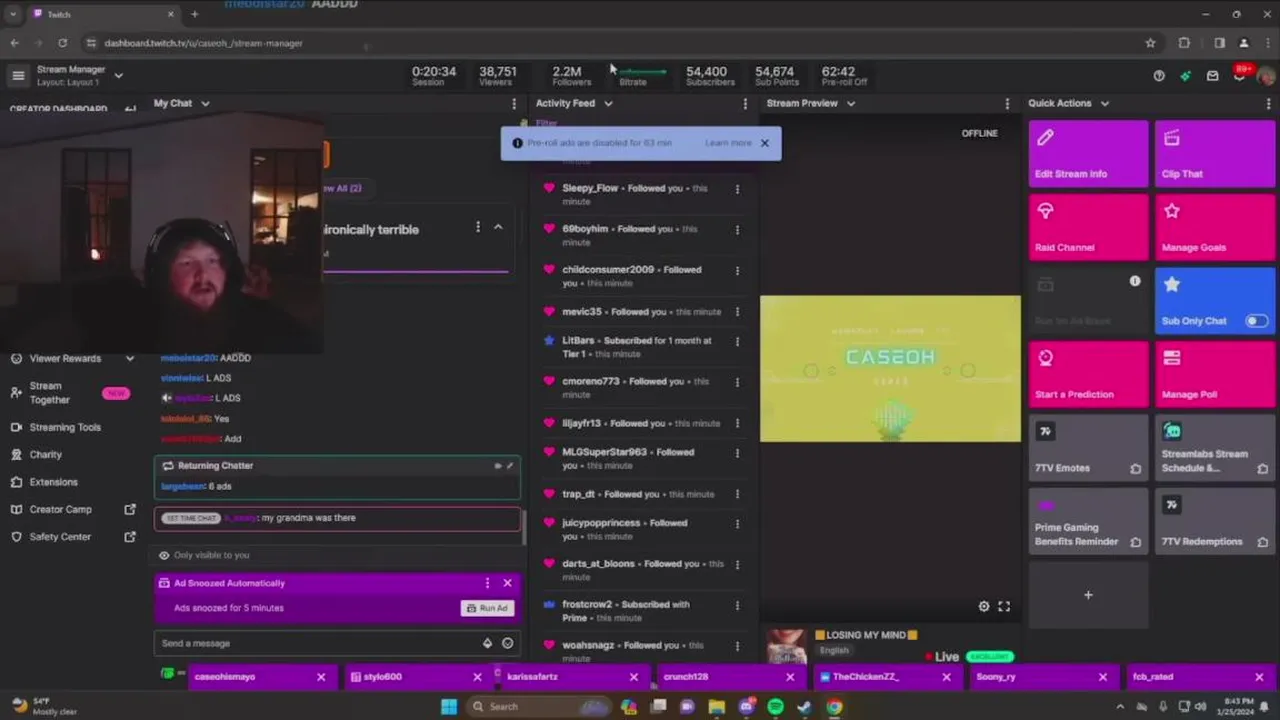Click the browser address bar URL
The width and height of the screenshot is (1280, 720).
[x=203, y=43]
